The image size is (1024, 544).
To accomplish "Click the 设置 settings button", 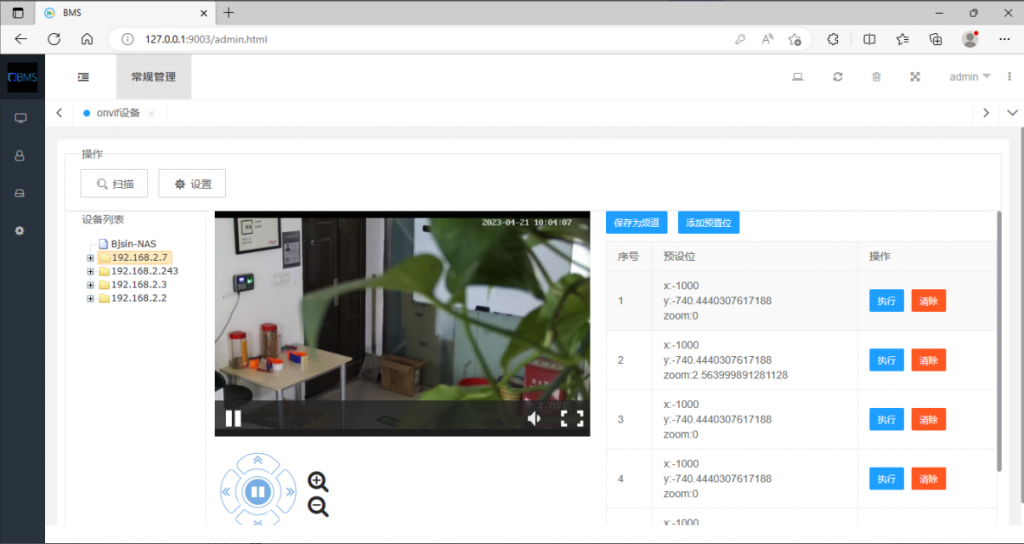I will [192, 184].
